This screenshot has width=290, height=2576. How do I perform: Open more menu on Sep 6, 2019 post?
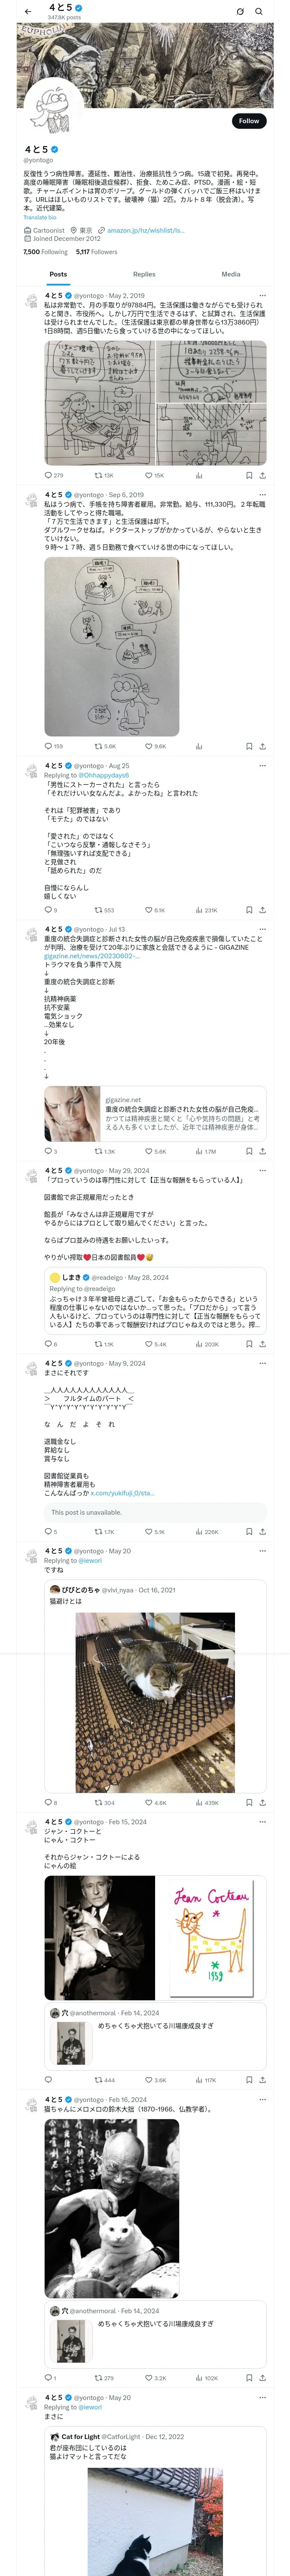click(262, 495)
